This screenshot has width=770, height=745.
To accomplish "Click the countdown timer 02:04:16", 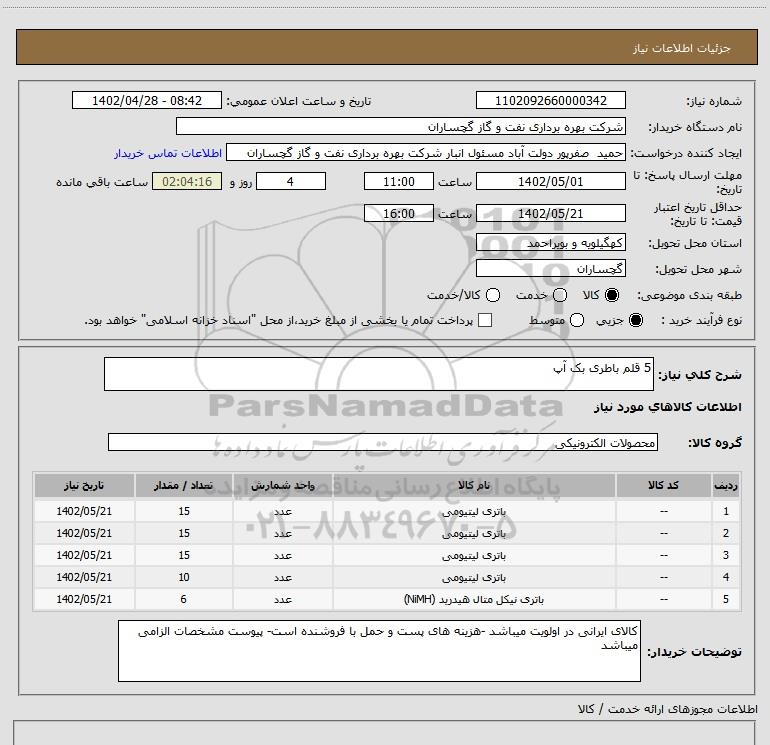I will pyautogui.click(x=187, y=182).
